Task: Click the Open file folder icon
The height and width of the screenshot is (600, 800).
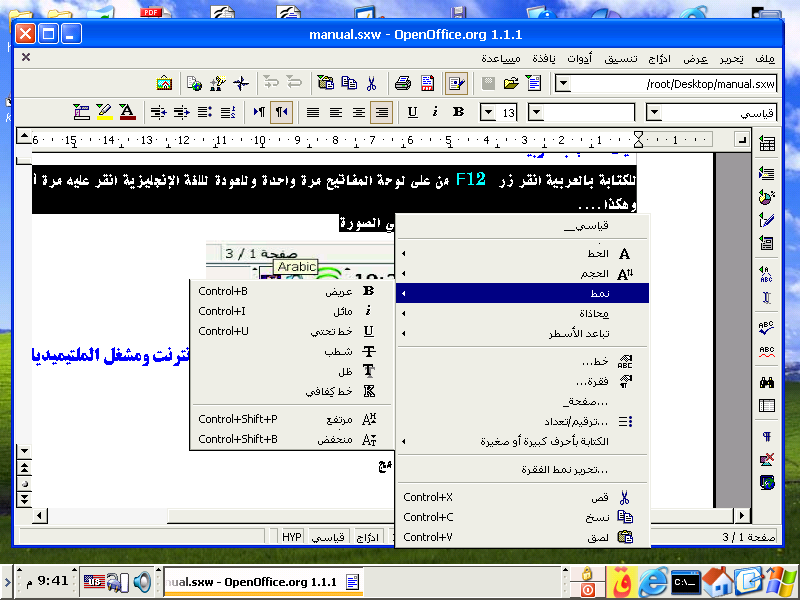Action: (511, 83)
